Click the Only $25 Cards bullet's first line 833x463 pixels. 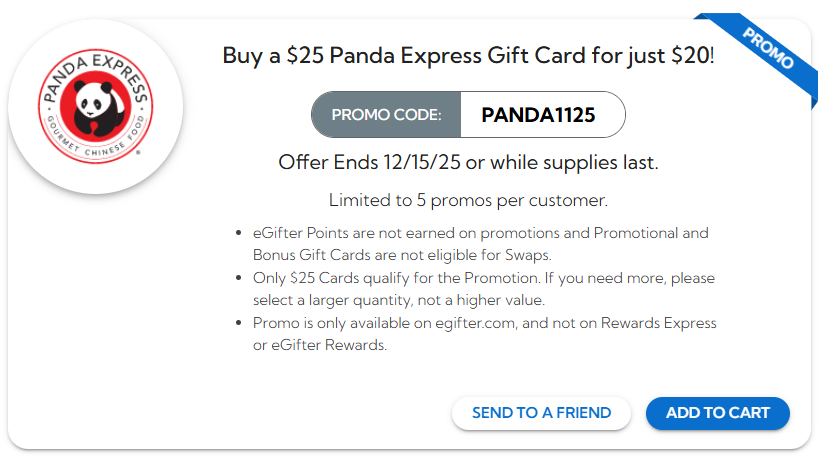pyautogui.click(x=484, y=277)
